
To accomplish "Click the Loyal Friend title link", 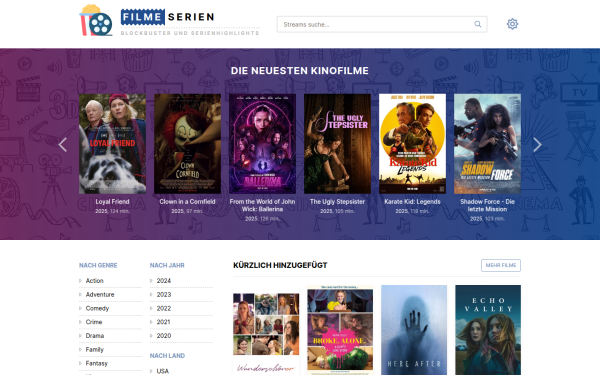I will [x=112, y=202].
